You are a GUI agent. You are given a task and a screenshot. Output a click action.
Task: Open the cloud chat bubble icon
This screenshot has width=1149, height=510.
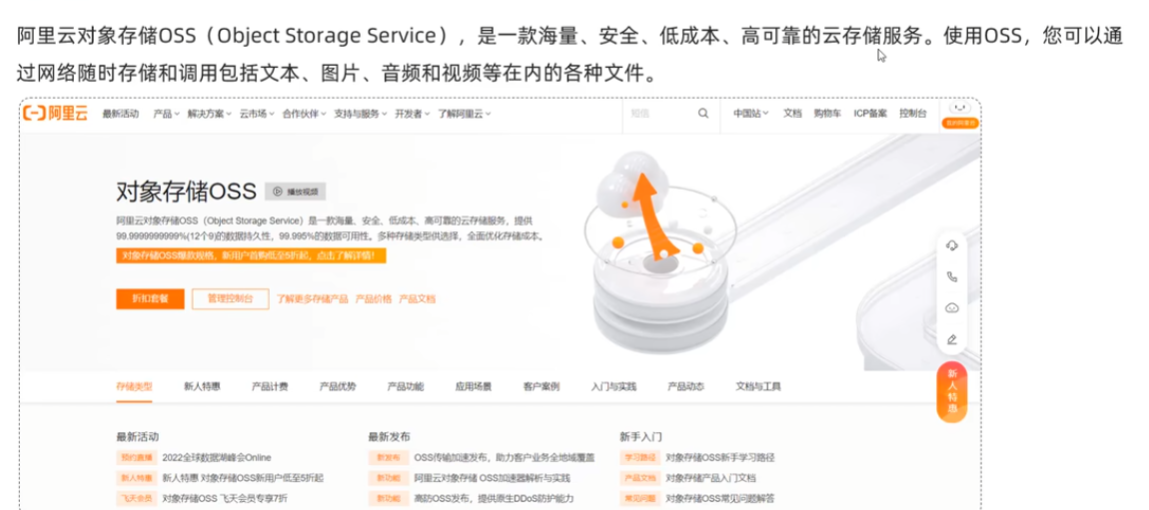tap(952, 308)
